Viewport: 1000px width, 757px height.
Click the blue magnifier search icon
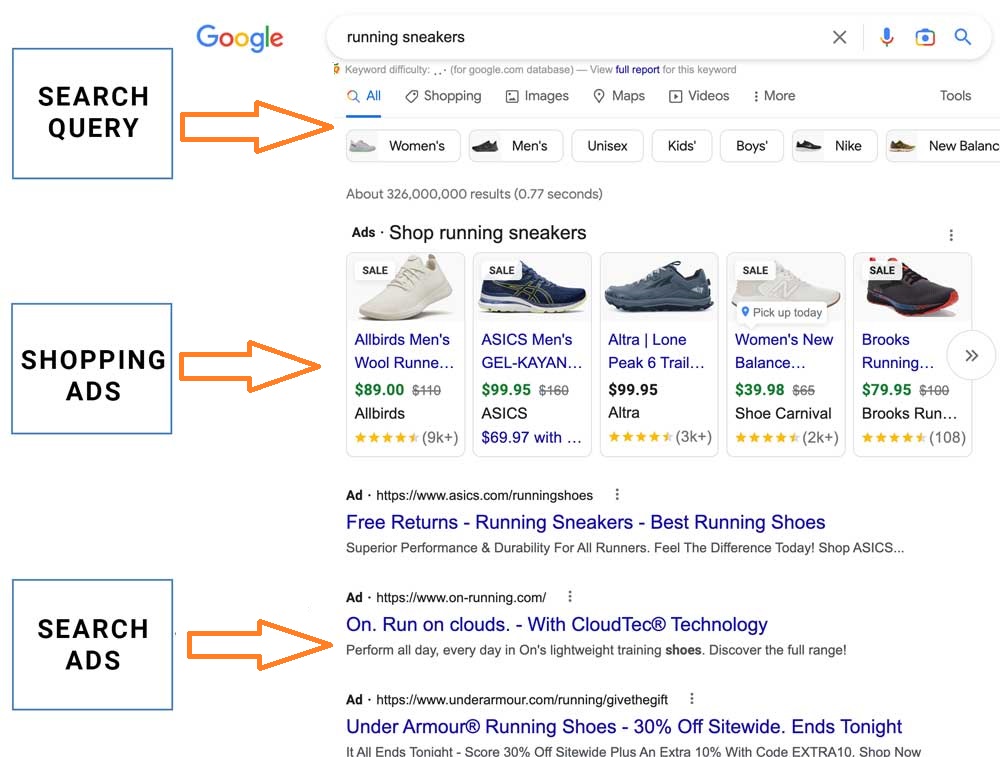coord(962,37)
